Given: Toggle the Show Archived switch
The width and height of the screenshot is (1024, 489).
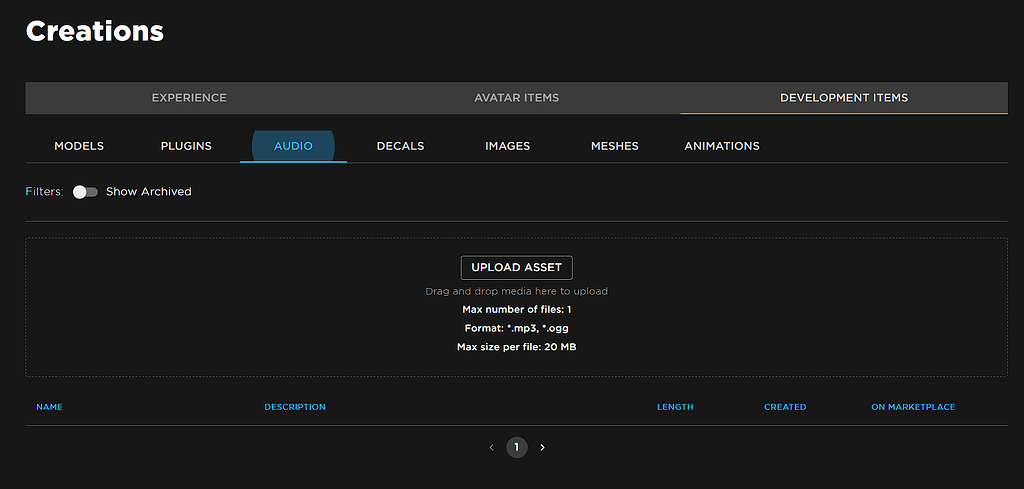Looking at the screenshot, I should pos(85,192).
